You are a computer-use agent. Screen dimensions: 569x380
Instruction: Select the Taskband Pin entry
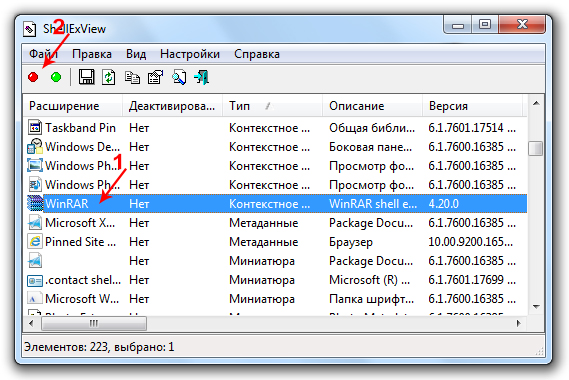coord(80,128)
